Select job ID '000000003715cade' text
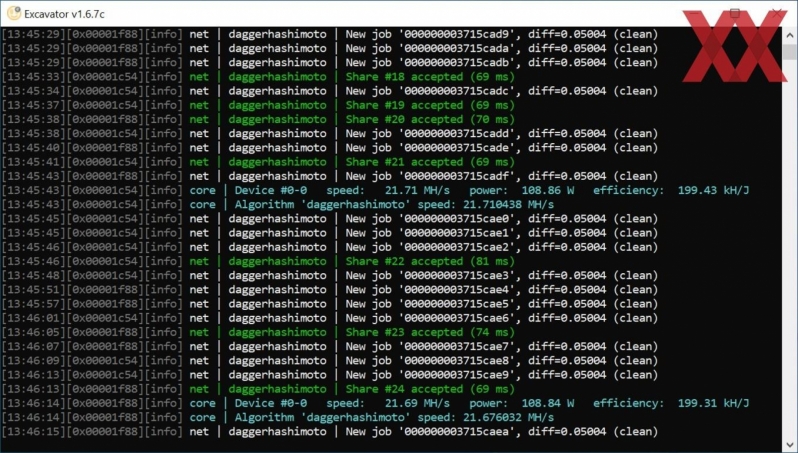The width and height of the screenshot is (798, 453). click(x=461, y=148)
